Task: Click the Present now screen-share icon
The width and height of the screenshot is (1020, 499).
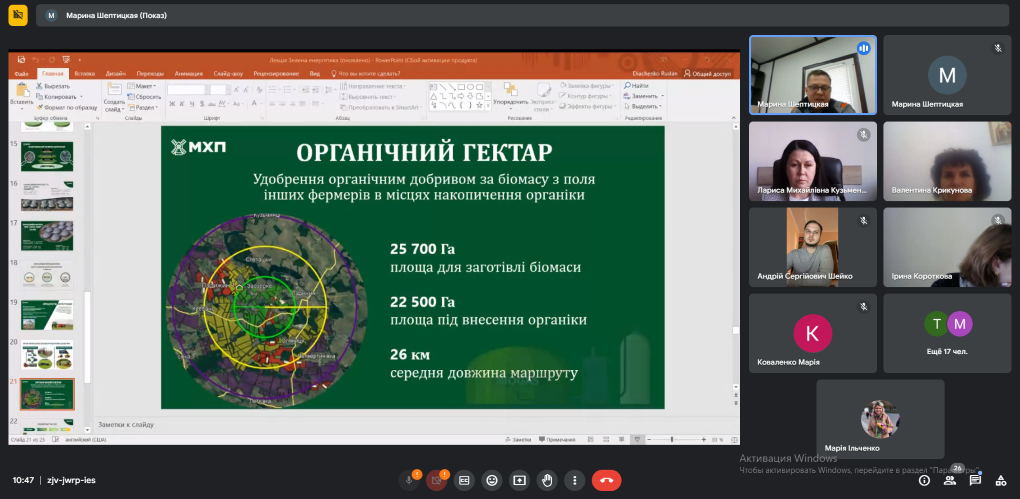Action: (x=519, y=480)
